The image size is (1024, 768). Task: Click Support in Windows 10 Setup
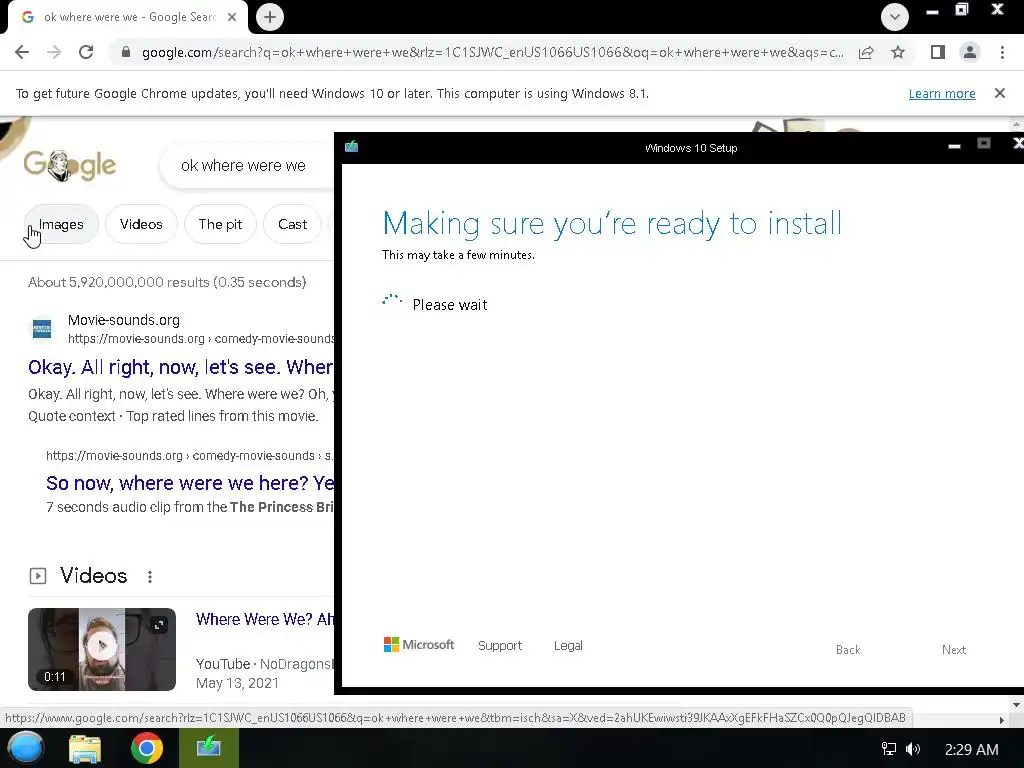500,645
